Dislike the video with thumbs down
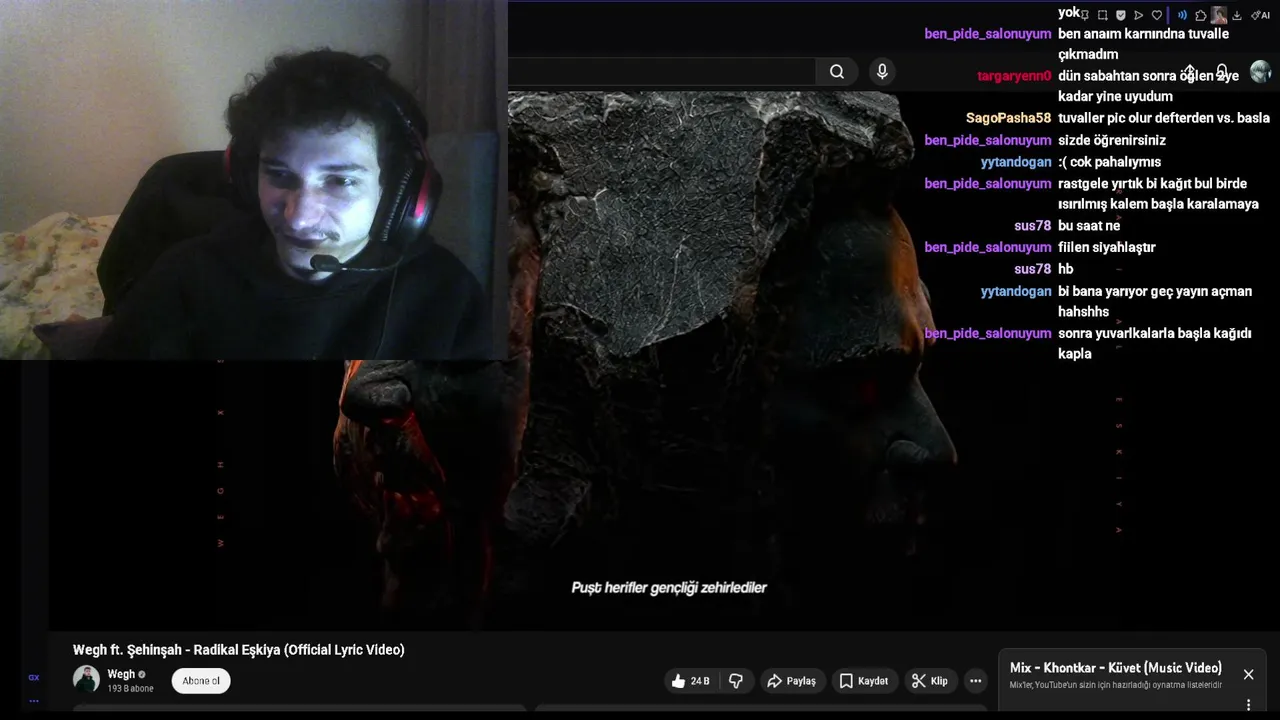Viewport: 1280px width, 720px height. pyautogui.click(x=736, y=681)
